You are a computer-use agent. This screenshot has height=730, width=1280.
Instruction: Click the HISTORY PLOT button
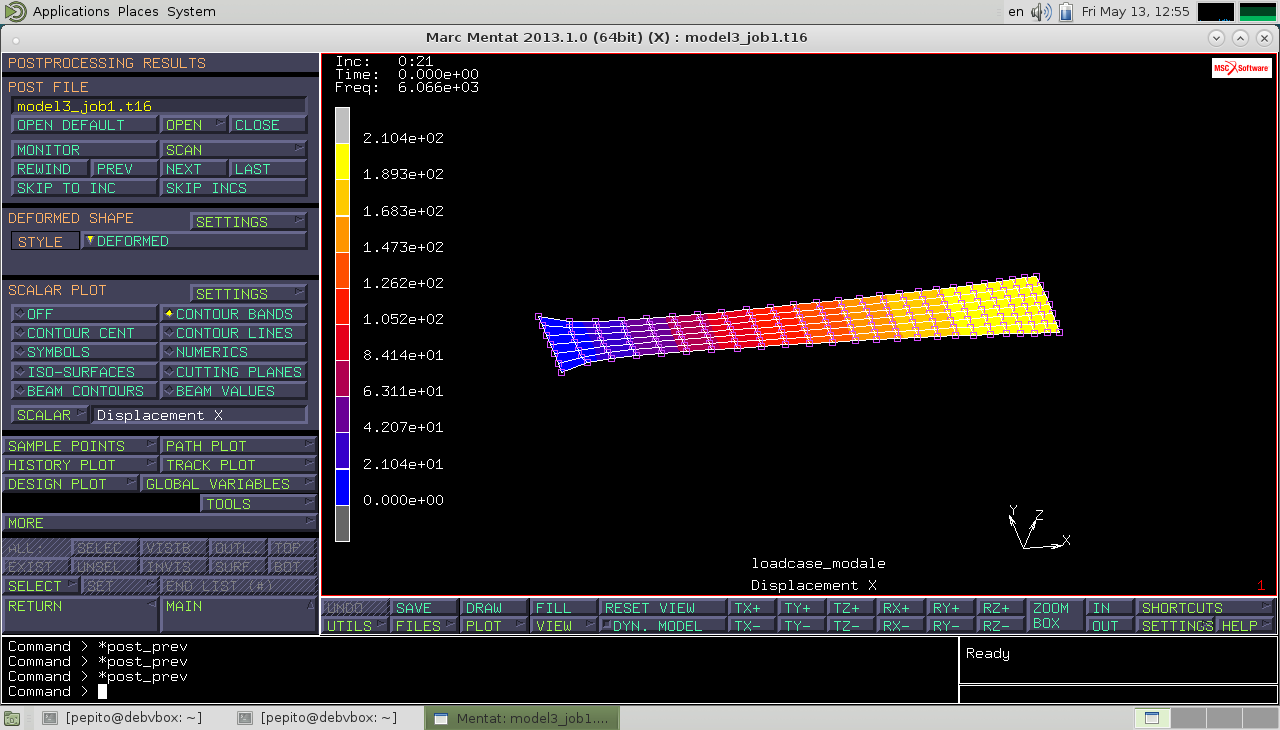[x=80, y=465]
